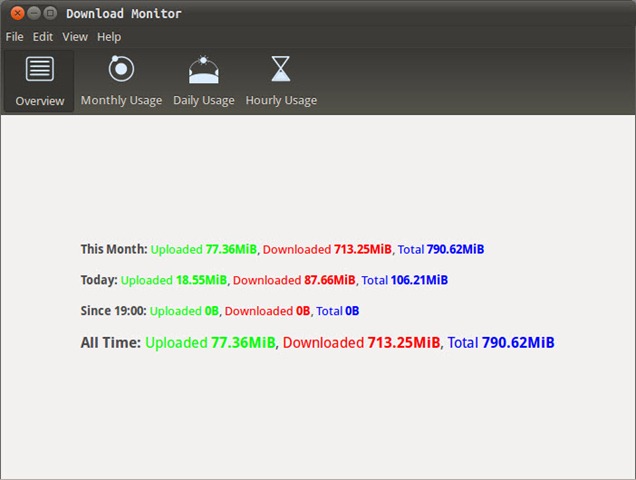Click Today's total 106.21MiB

coord(419,280)
